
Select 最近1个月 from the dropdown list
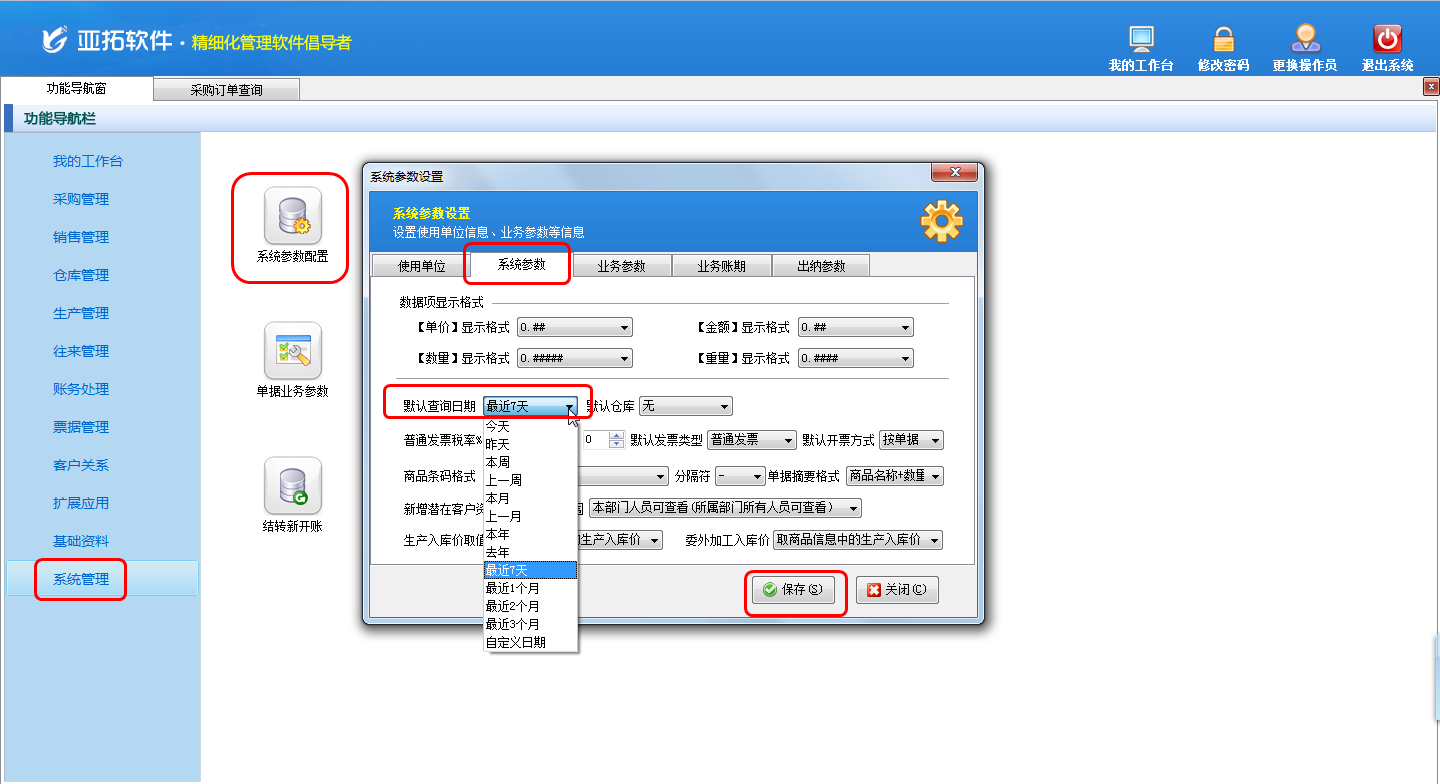tap(512, 588)
